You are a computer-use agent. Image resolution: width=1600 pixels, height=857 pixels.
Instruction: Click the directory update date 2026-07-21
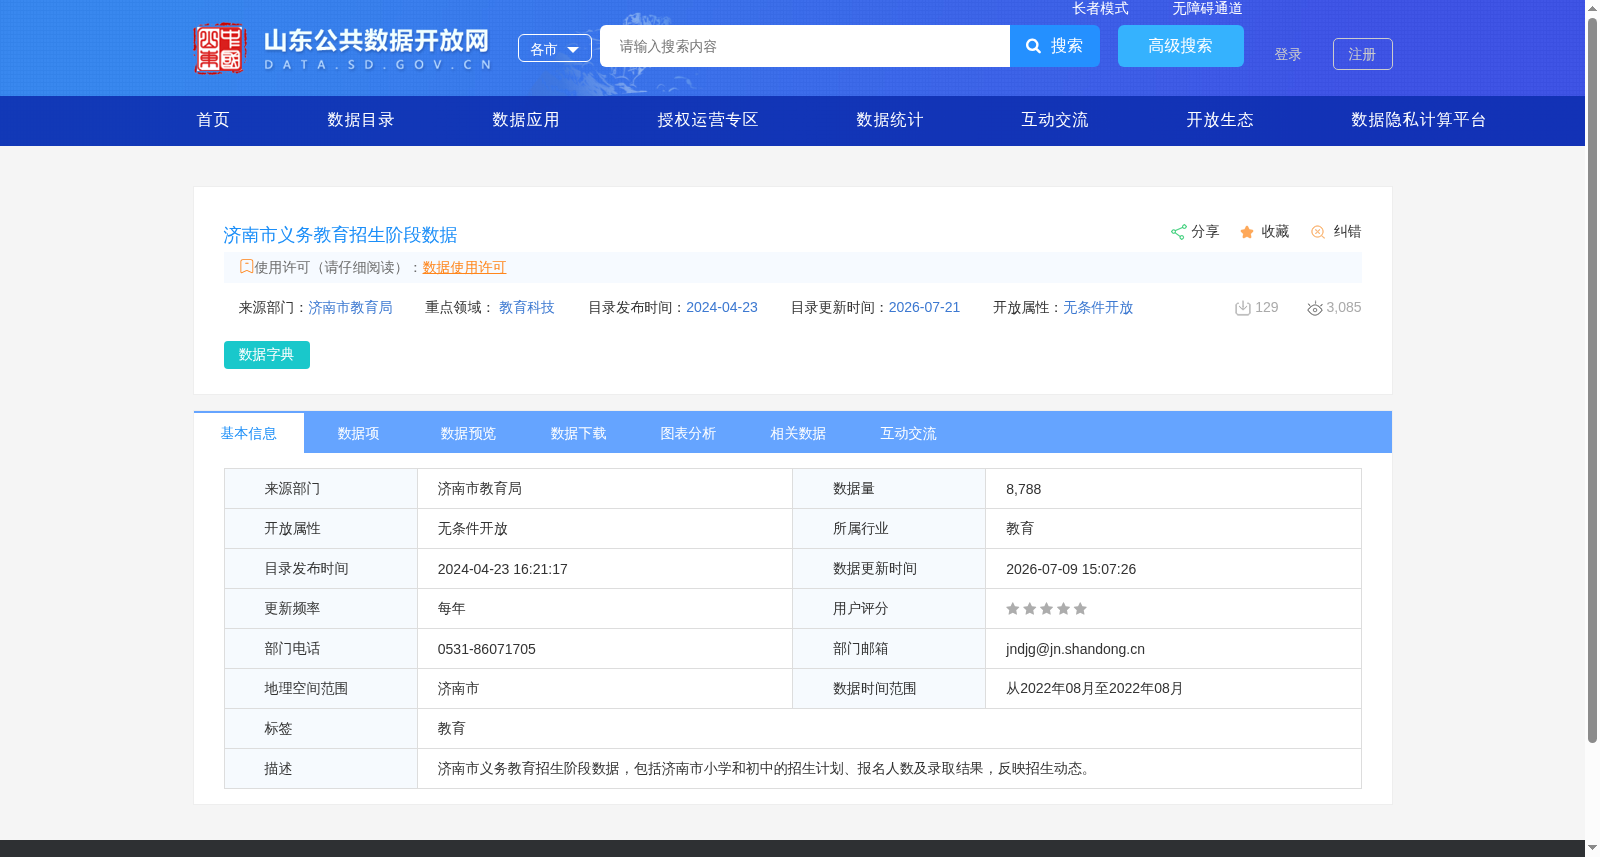click(924, 307)
